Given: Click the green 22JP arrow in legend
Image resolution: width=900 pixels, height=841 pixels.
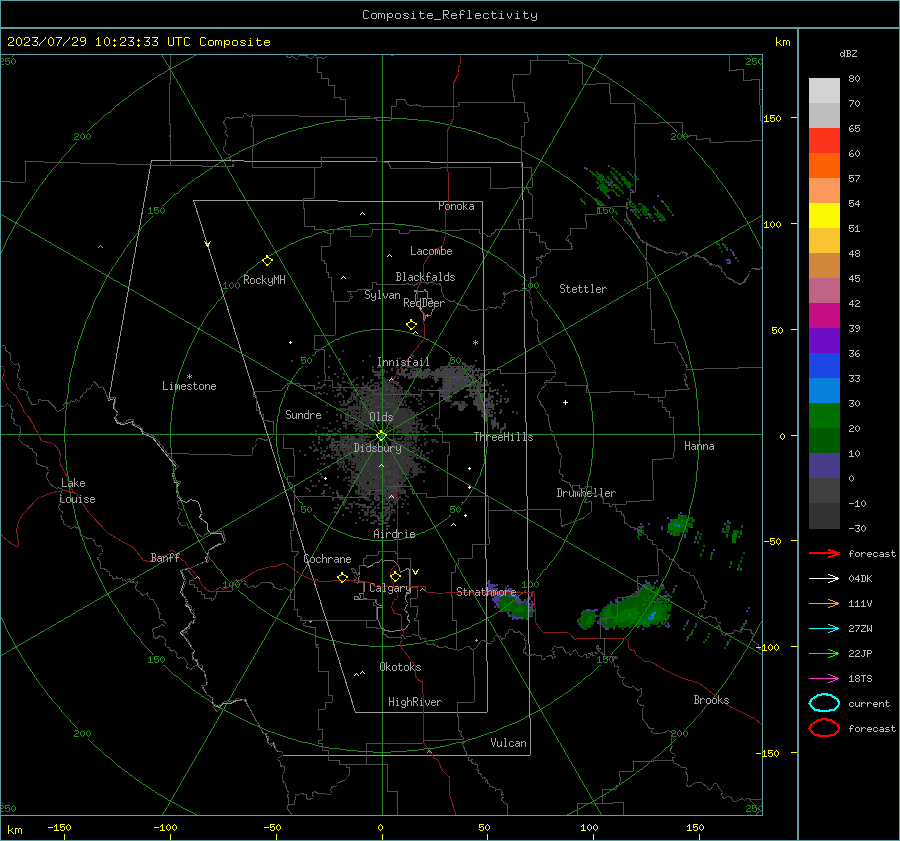Looking at the screenshot, I should click(x=824, y=653).
